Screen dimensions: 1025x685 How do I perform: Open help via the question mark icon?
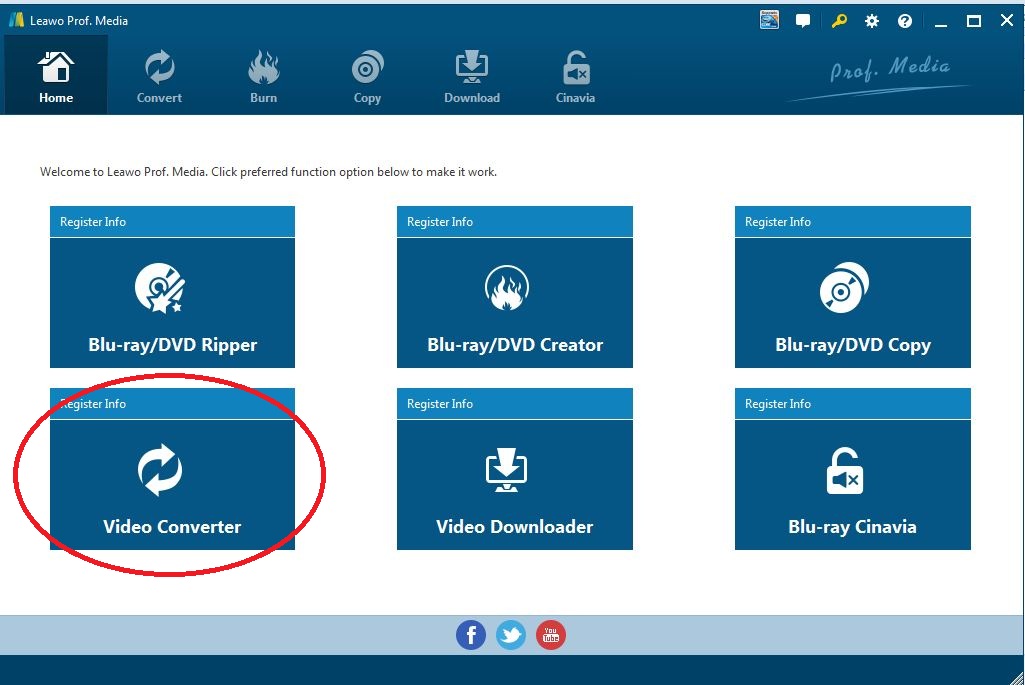[x=905, y=21]
